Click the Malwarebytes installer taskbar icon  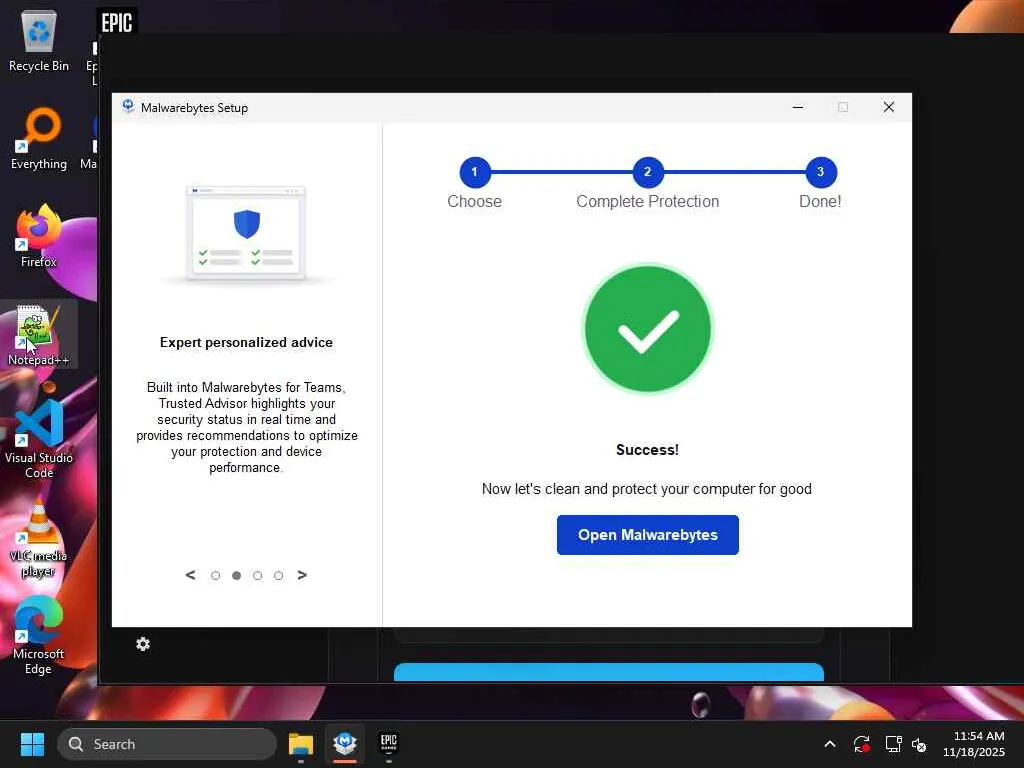click(345, 744)
